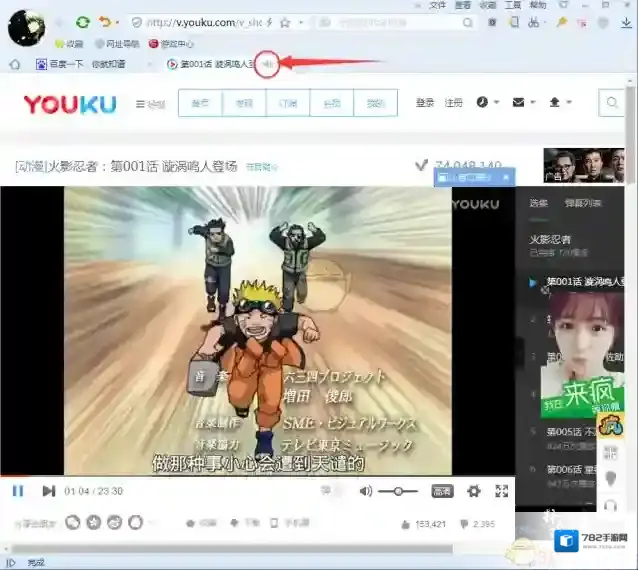
Task: Click 登录 login link
Action: coord(425,103)
